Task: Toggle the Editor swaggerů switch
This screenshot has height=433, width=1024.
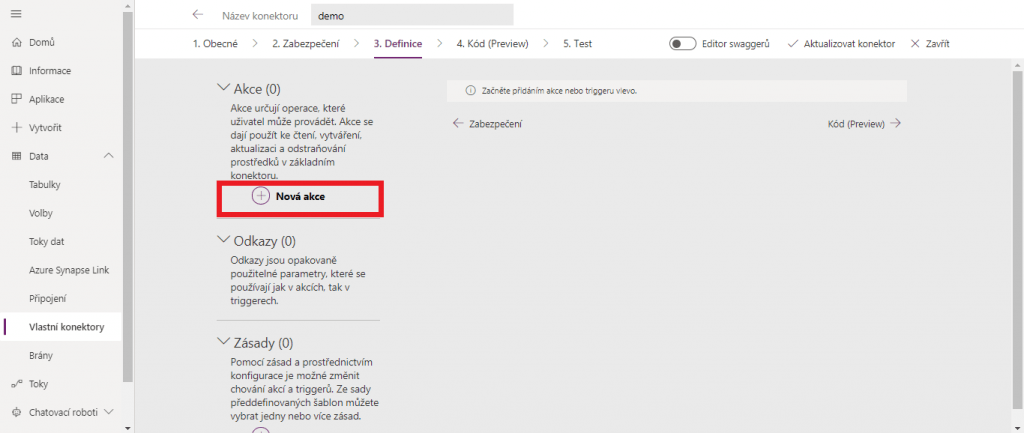Action: pyautogui.click(x=682, y=44)
